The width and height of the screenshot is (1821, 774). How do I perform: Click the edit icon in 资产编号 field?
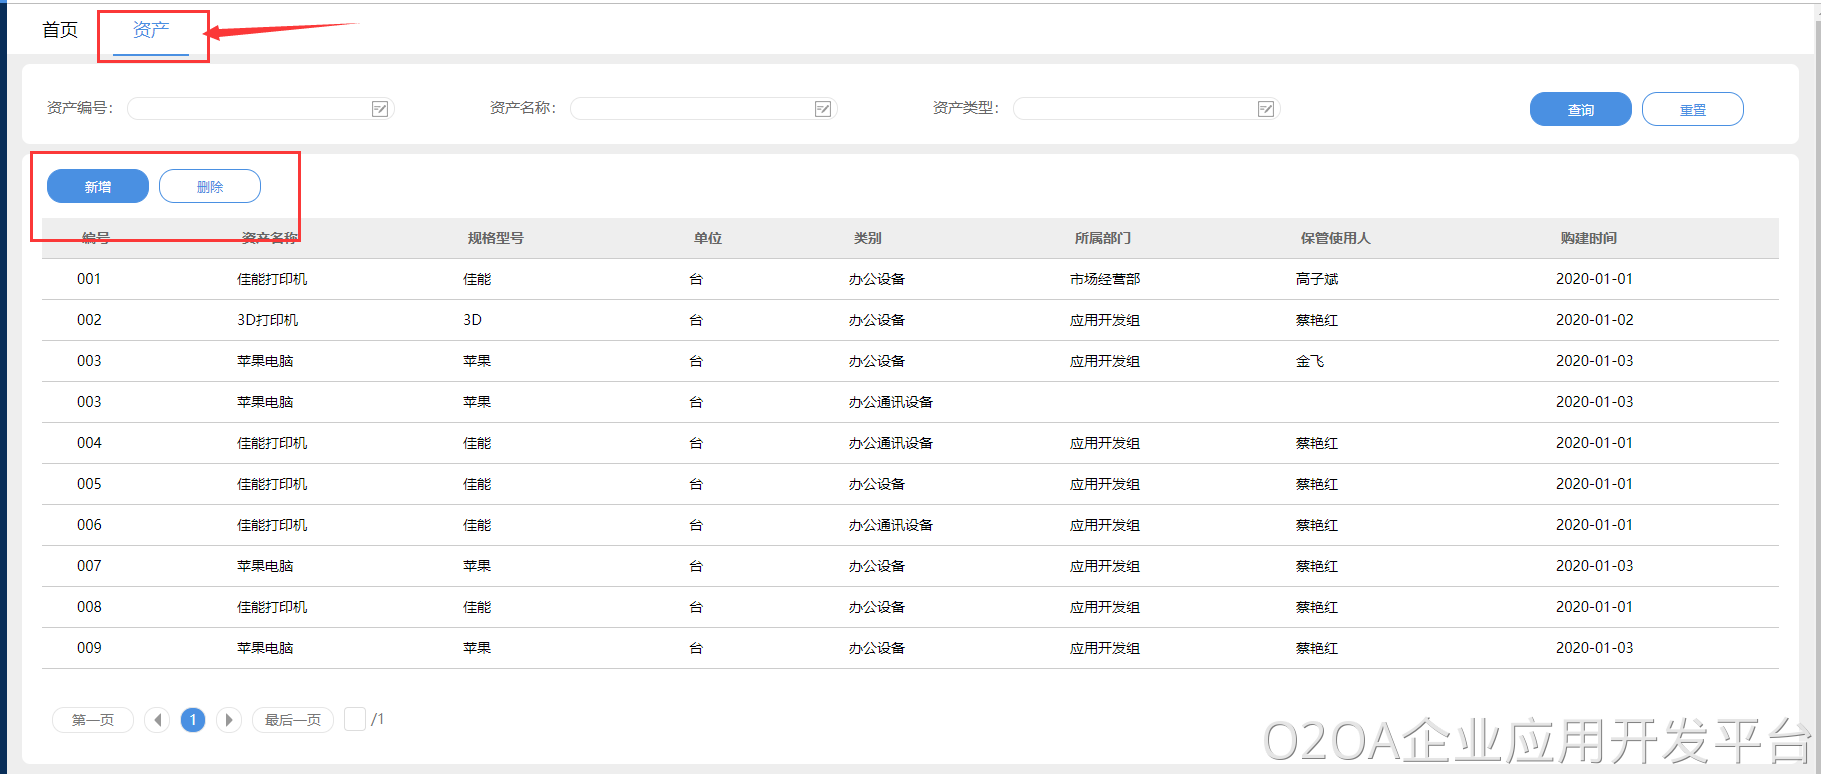click(380, 109)
